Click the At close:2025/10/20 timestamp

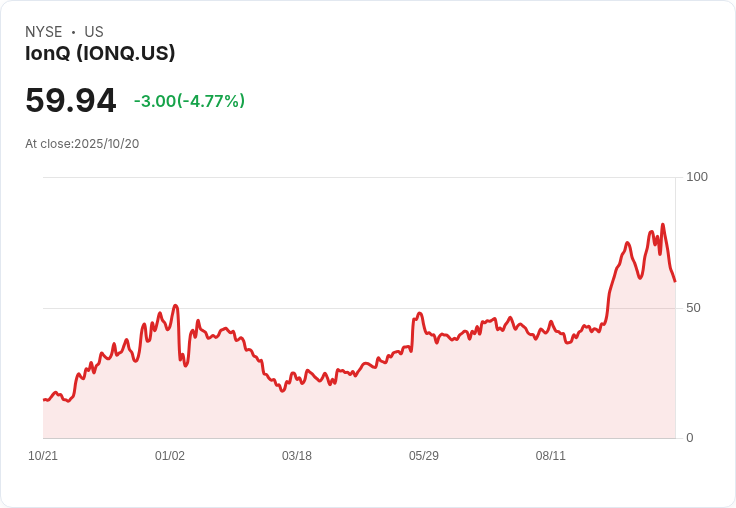click(x=82, y=143)
